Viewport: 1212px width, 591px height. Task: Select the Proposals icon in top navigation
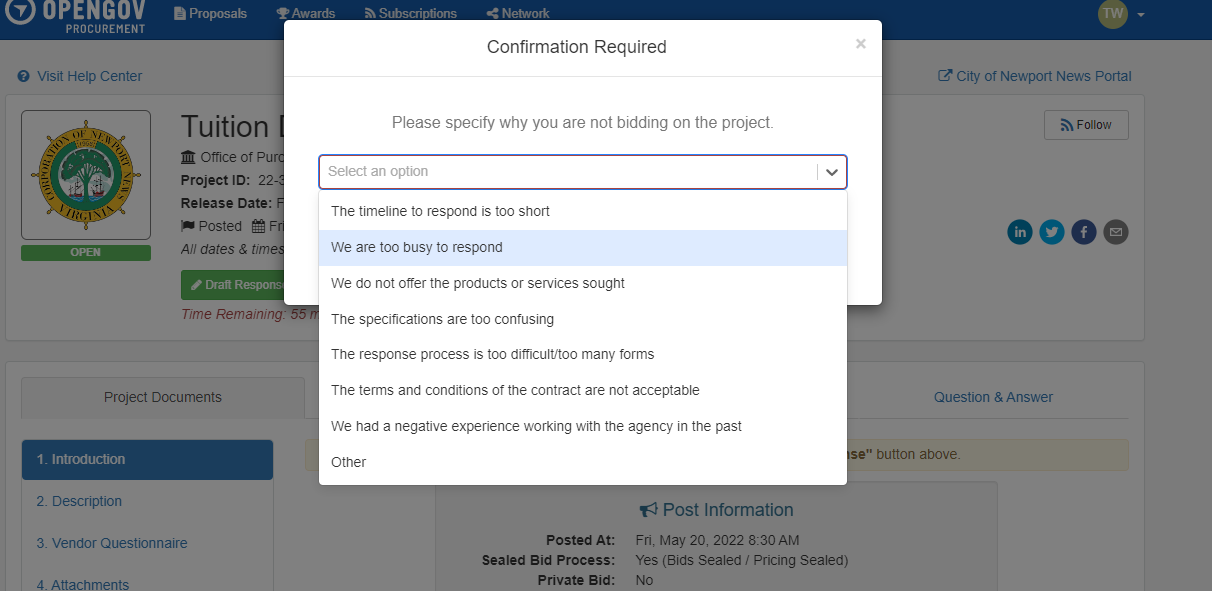pyautogui.click(x=179, y=13)
